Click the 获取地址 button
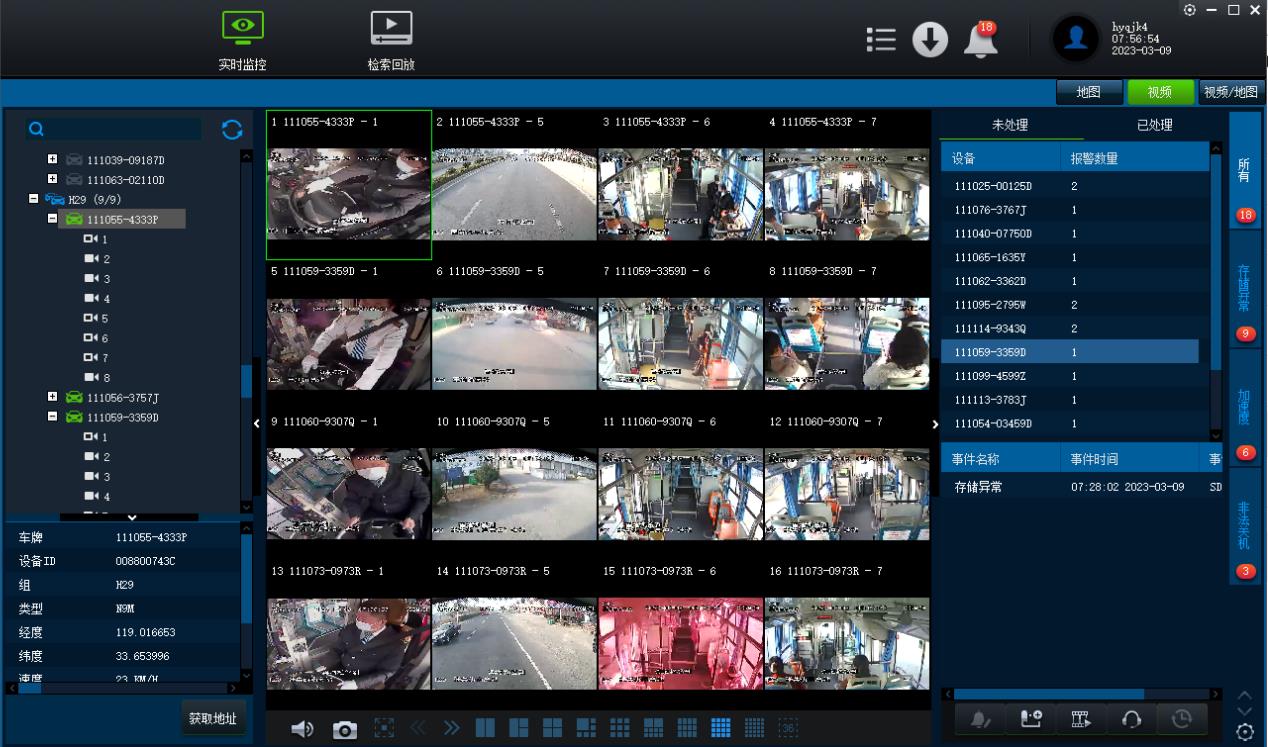The width and height of the screenshot is (1268, 747). [x=215, y=719]
